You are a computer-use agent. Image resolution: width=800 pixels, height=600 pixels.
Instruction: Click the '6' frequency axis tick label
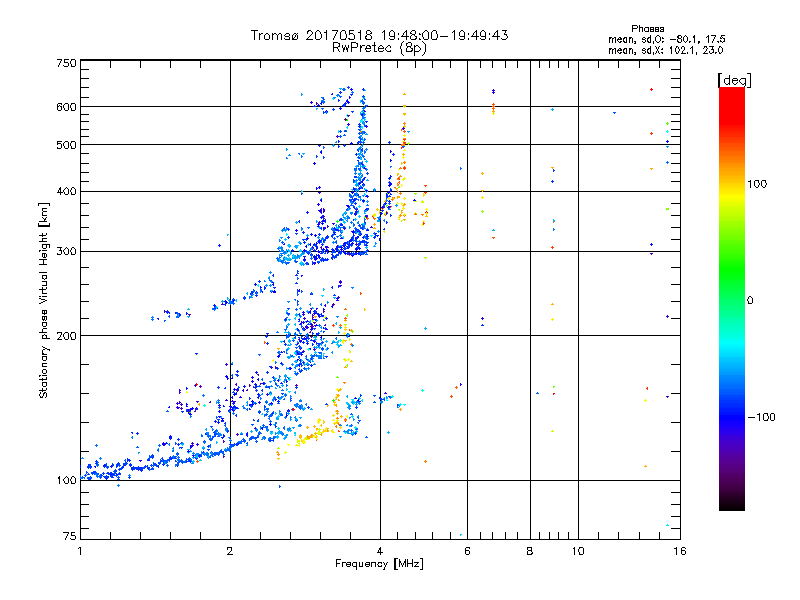(467, 551)
